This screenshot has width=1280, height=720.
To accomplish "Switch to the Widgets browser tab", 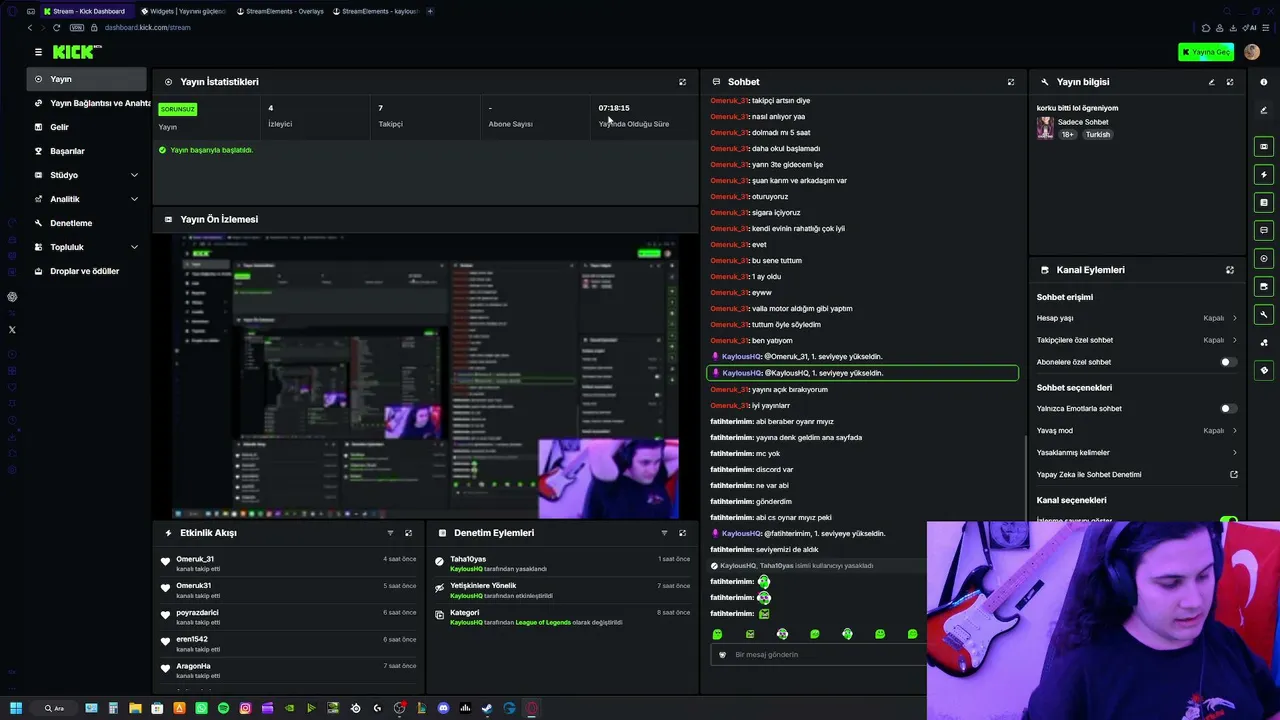I will click(x=182, y=11).
